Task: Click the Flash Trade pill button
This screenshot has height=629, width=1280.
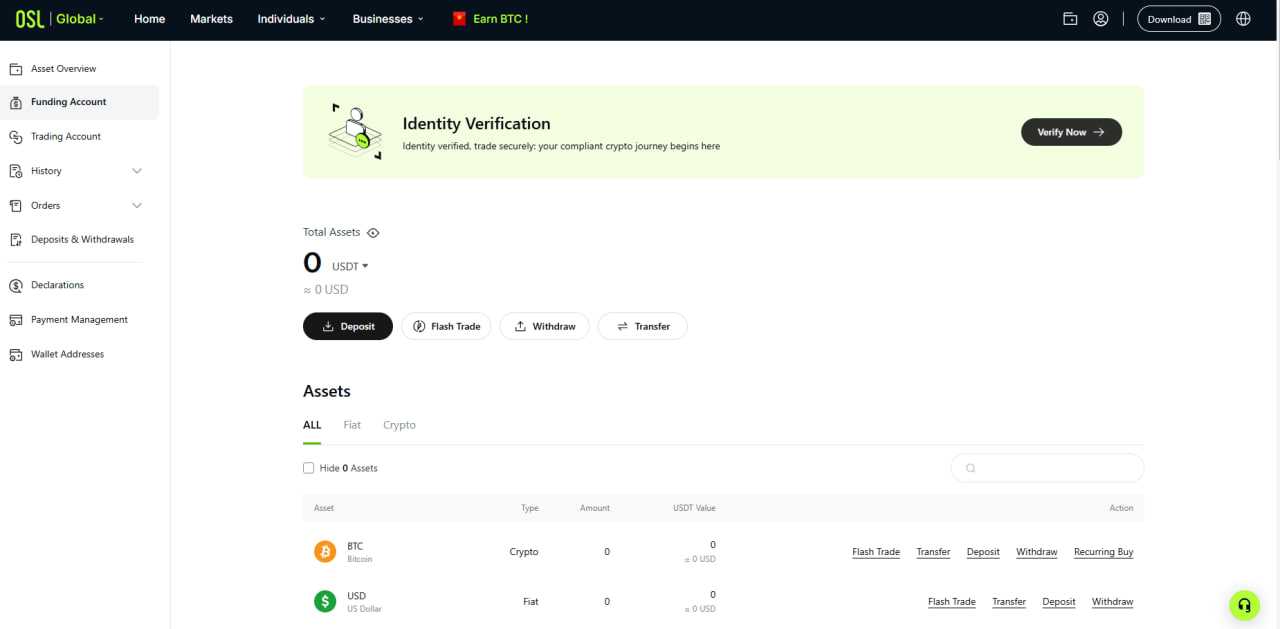Action: click(446, 326)
